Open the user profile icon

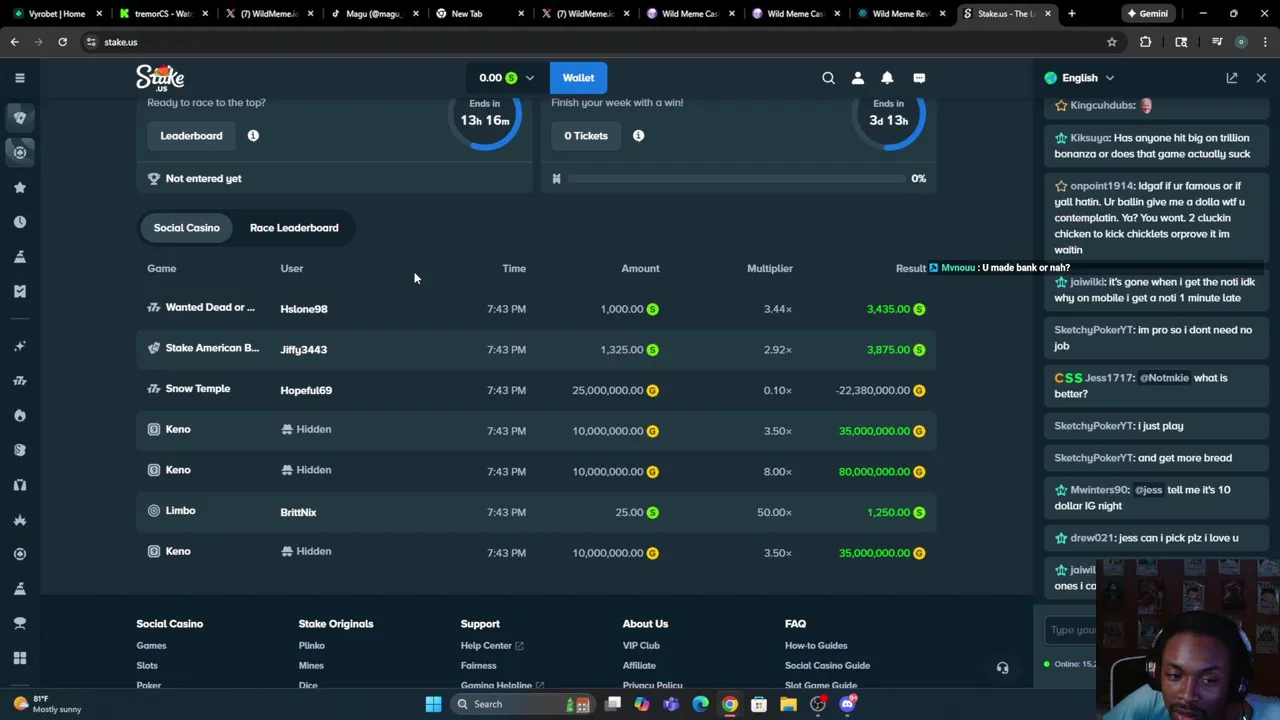pos(857,78)
